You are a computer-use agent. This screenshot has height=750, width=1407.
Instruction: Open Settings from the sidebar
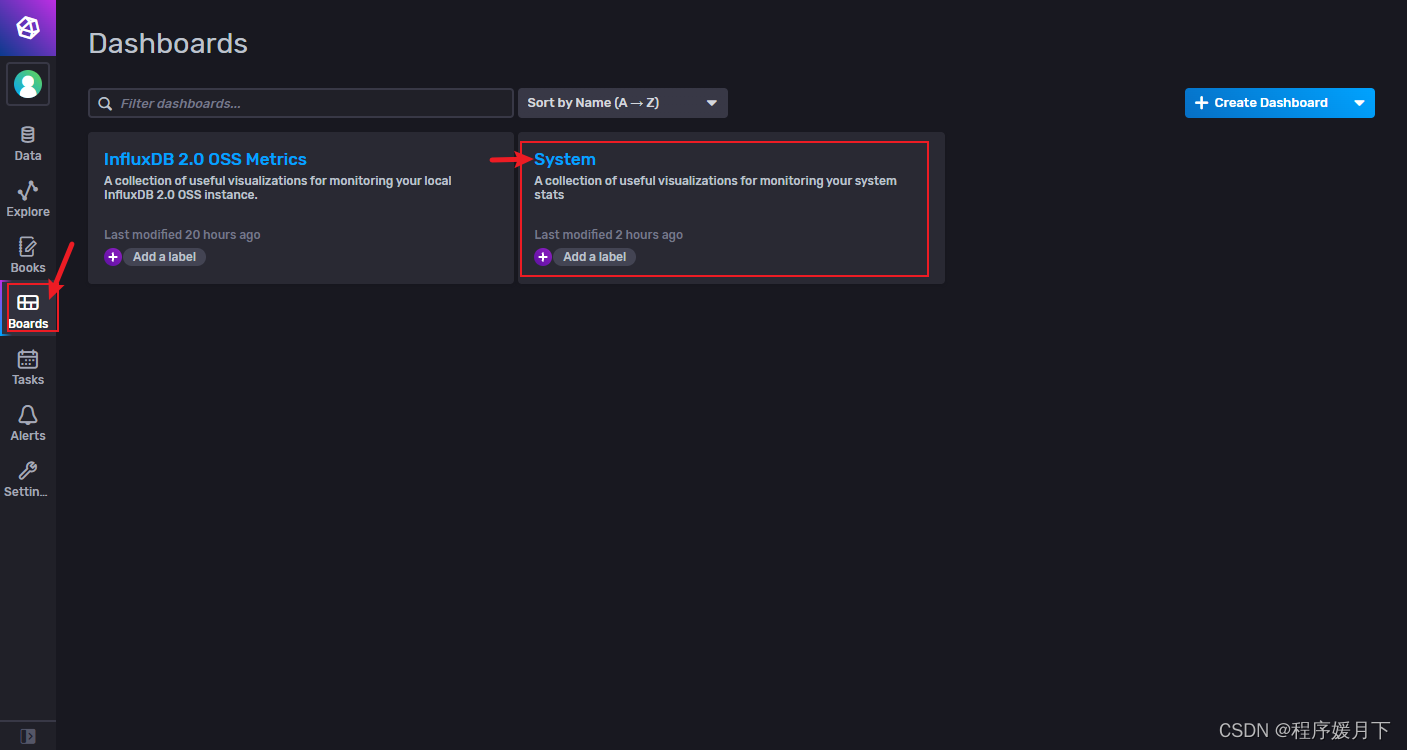pyautogui.click(x=28, y=479)
